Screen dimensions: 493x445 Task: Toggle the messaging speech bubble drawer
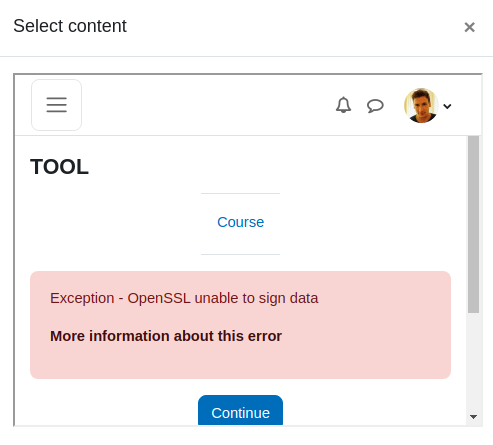click(375, 106)
